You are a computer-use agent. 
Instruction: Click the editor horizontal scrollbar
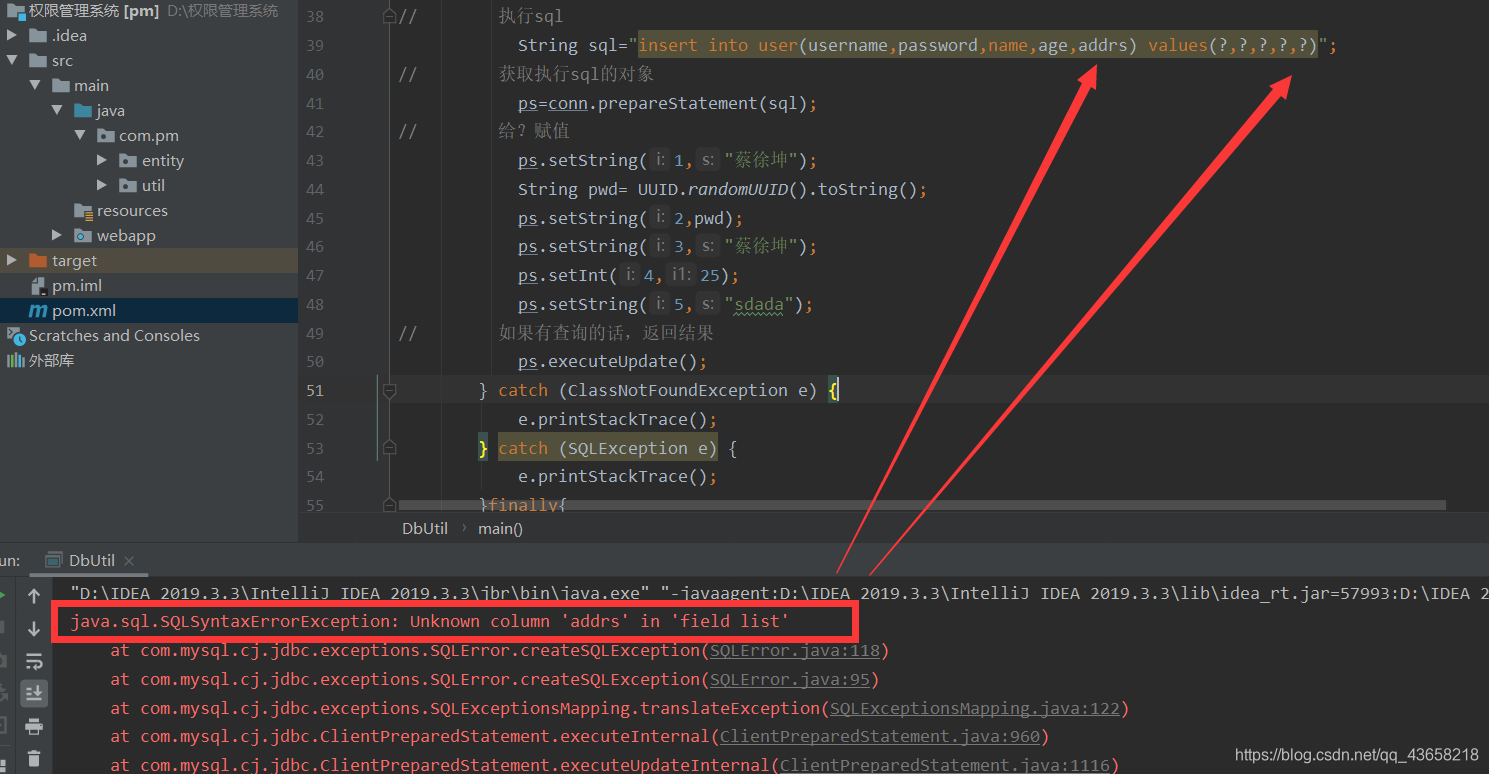point(921,505)
